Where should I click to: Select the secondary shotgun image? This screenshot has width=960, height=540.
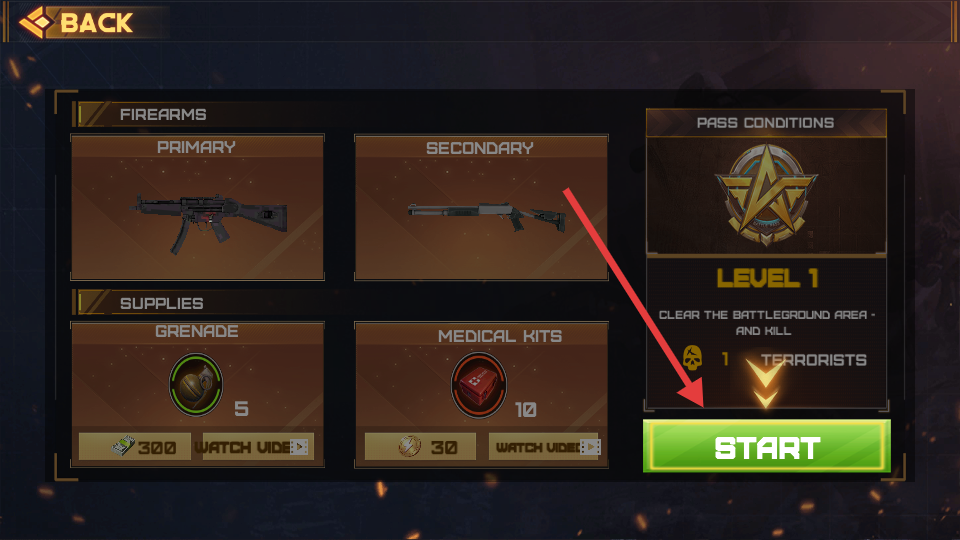[487, 216]
